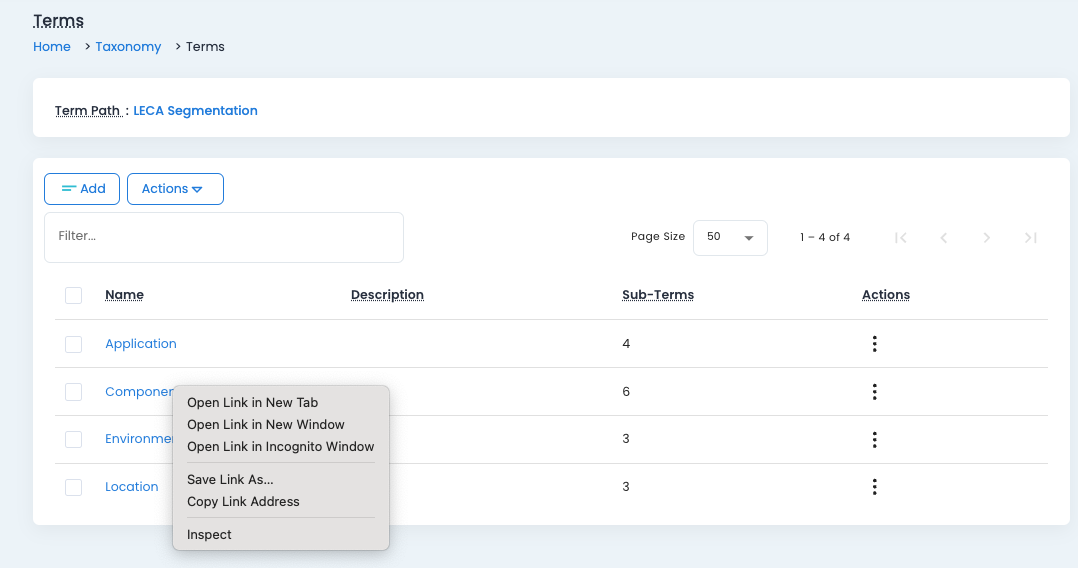1078x568 pixels.
Task: Click into the Filter text field
Action: 224,237
